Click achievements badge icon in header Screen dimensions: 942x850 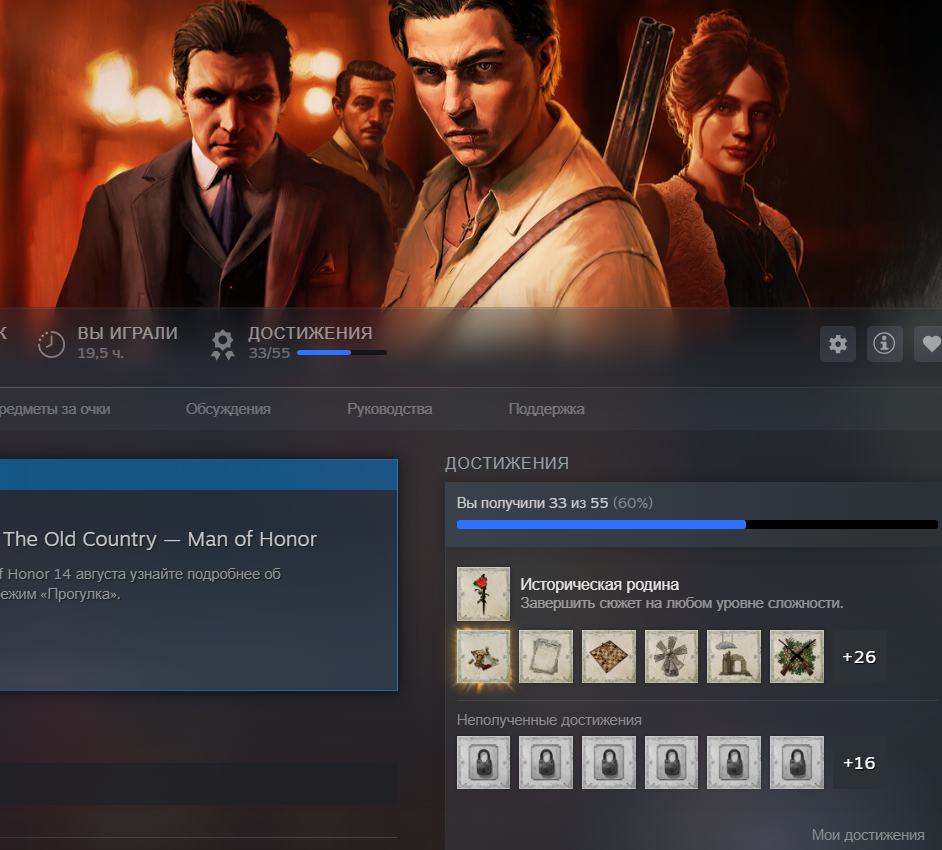click(222, 344)
